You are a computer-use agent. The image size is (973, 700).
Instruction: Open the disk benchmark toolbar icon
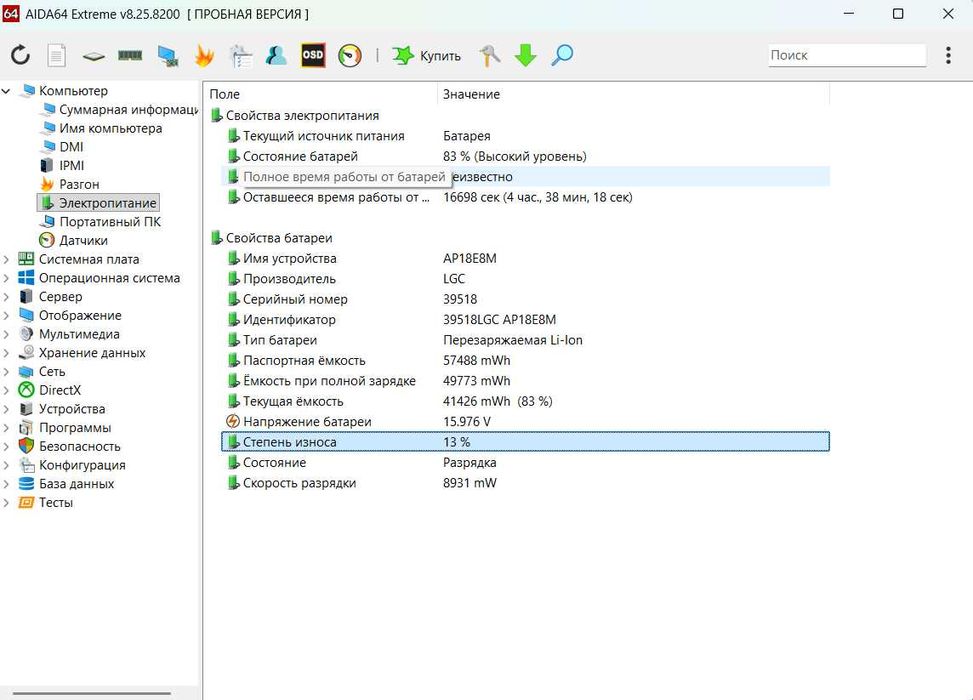pos(93,56)
